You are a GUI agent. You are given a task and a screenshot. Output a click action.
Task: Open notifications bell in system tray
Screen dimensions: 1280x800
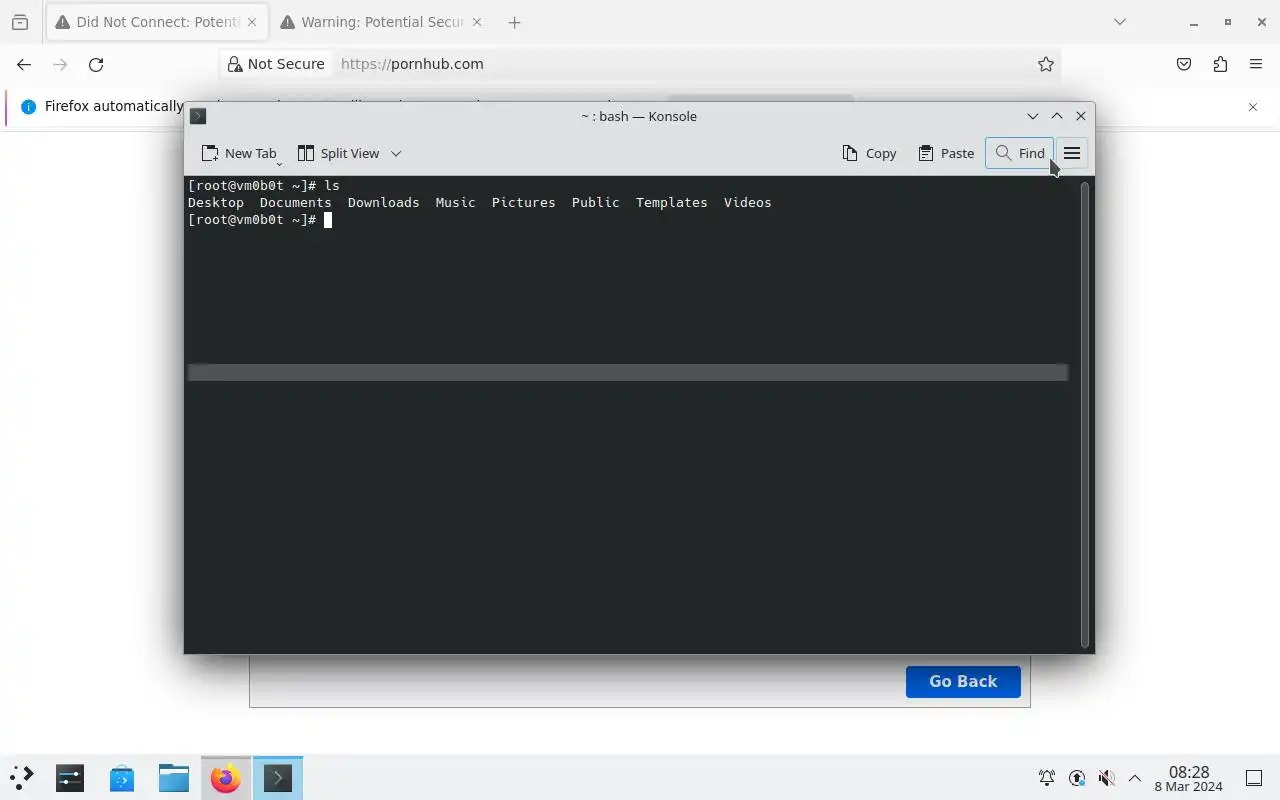[x=1047, y=778]
